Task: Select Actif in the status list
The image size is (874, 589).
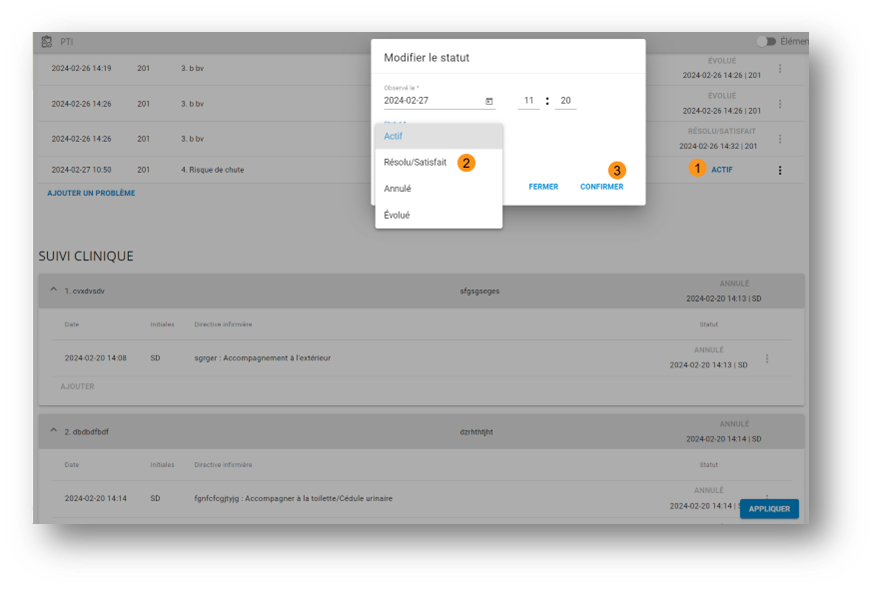Action: click(x=394, y=136)
